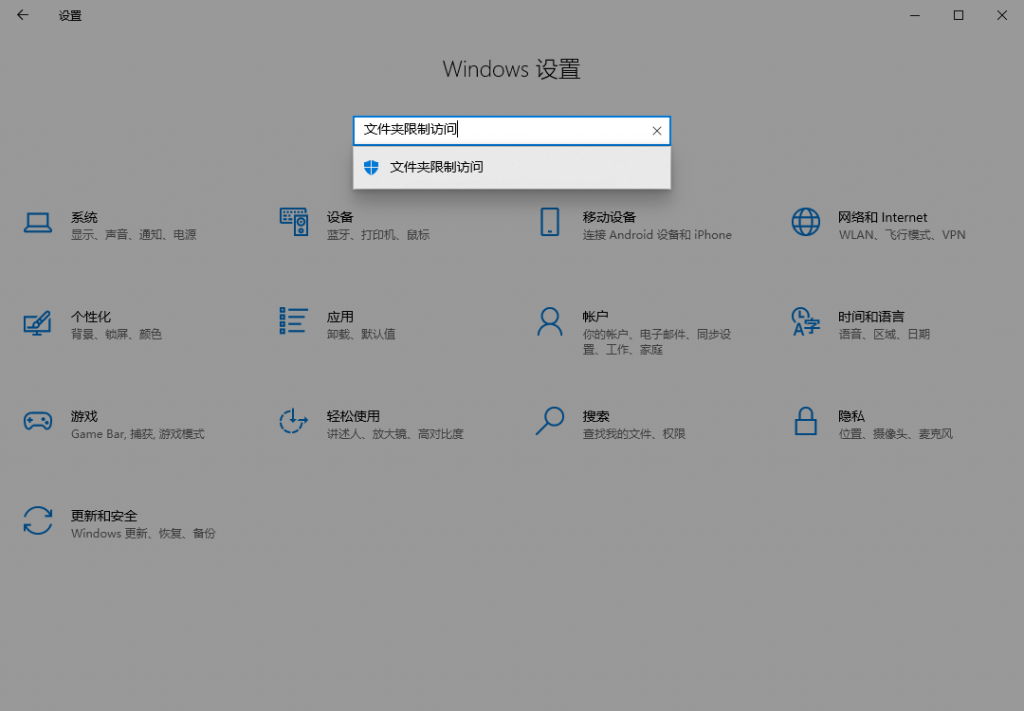Viewport: 1024px width, 711px height.
Task: Open 帐户 settings title
Action: pos(596,317)
